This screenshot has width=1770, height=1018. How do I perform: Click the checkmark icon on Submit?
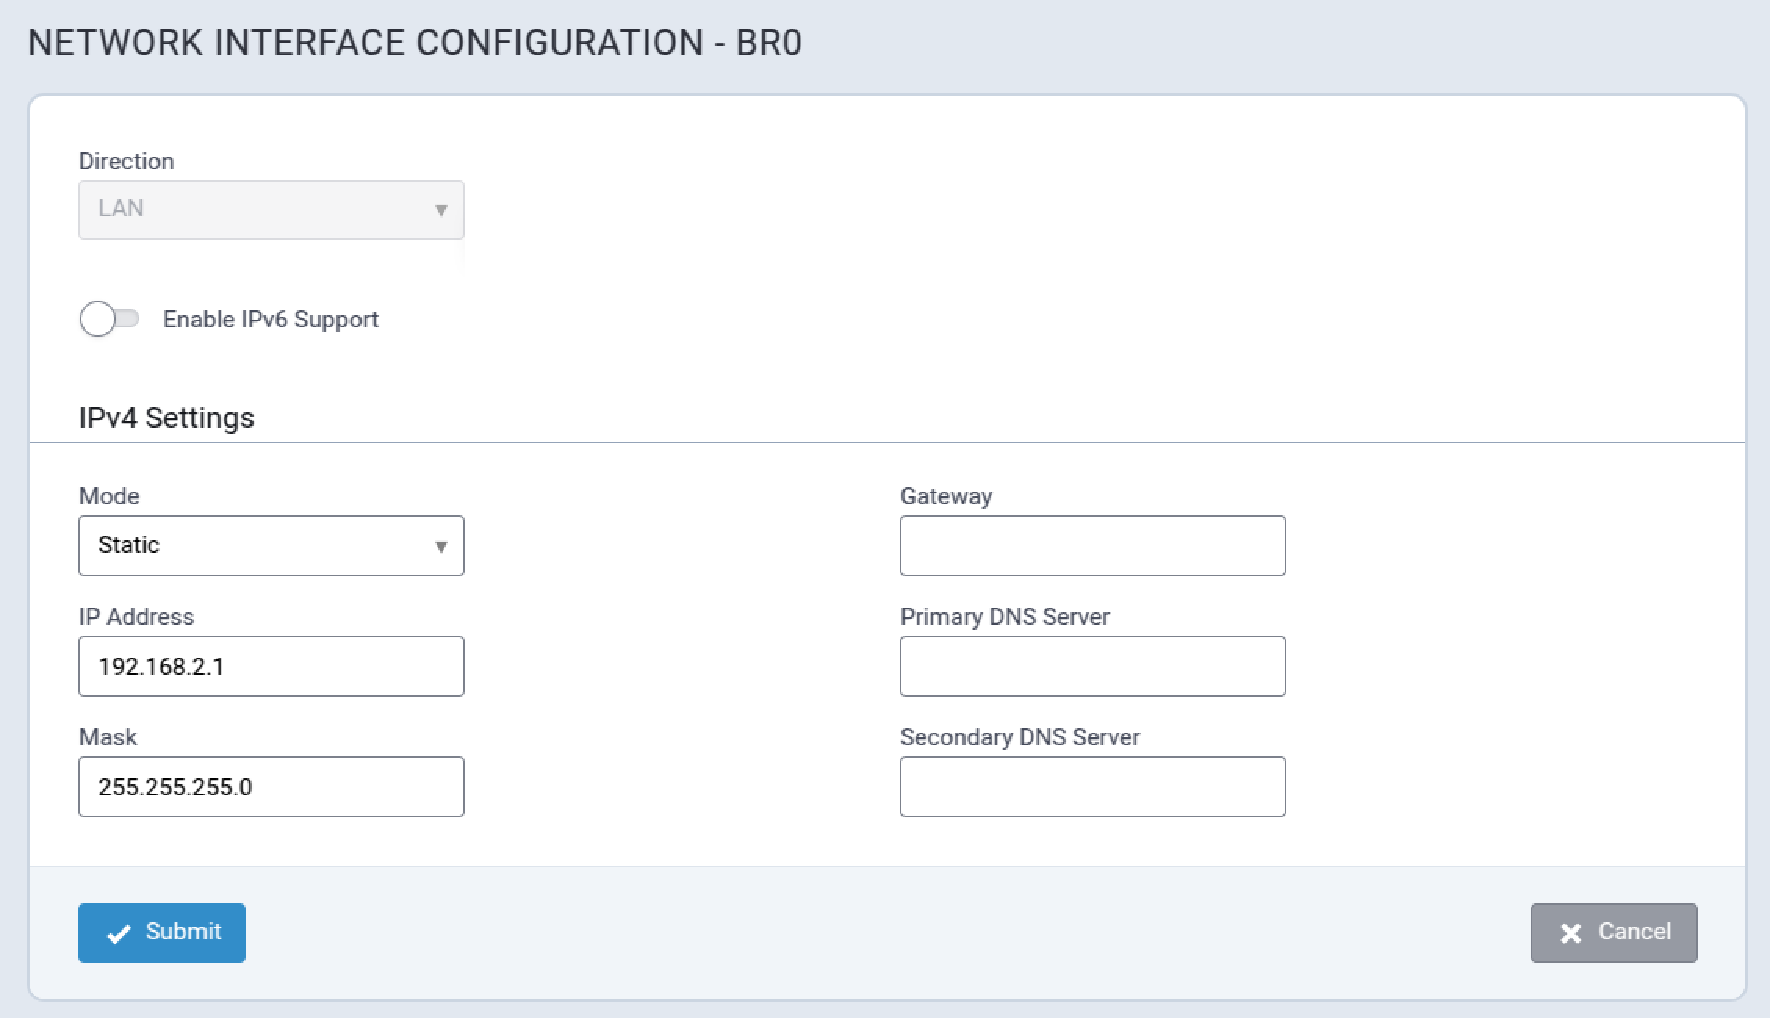pos(119,934)
